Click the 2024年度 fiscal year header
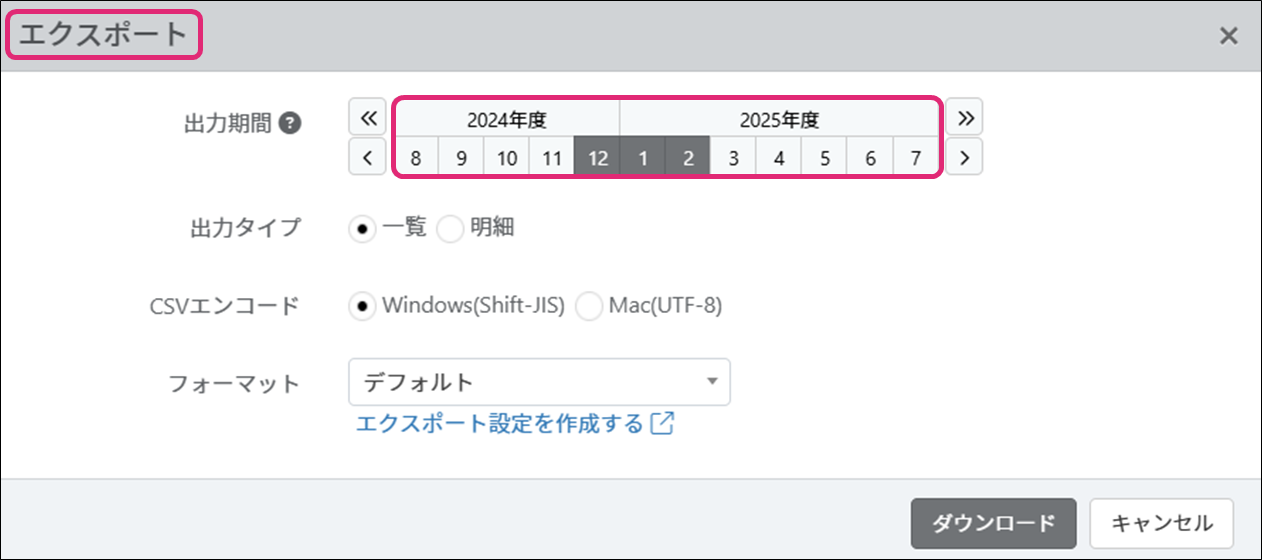Viewport: 1262px width, 560px height. [506, 120]
